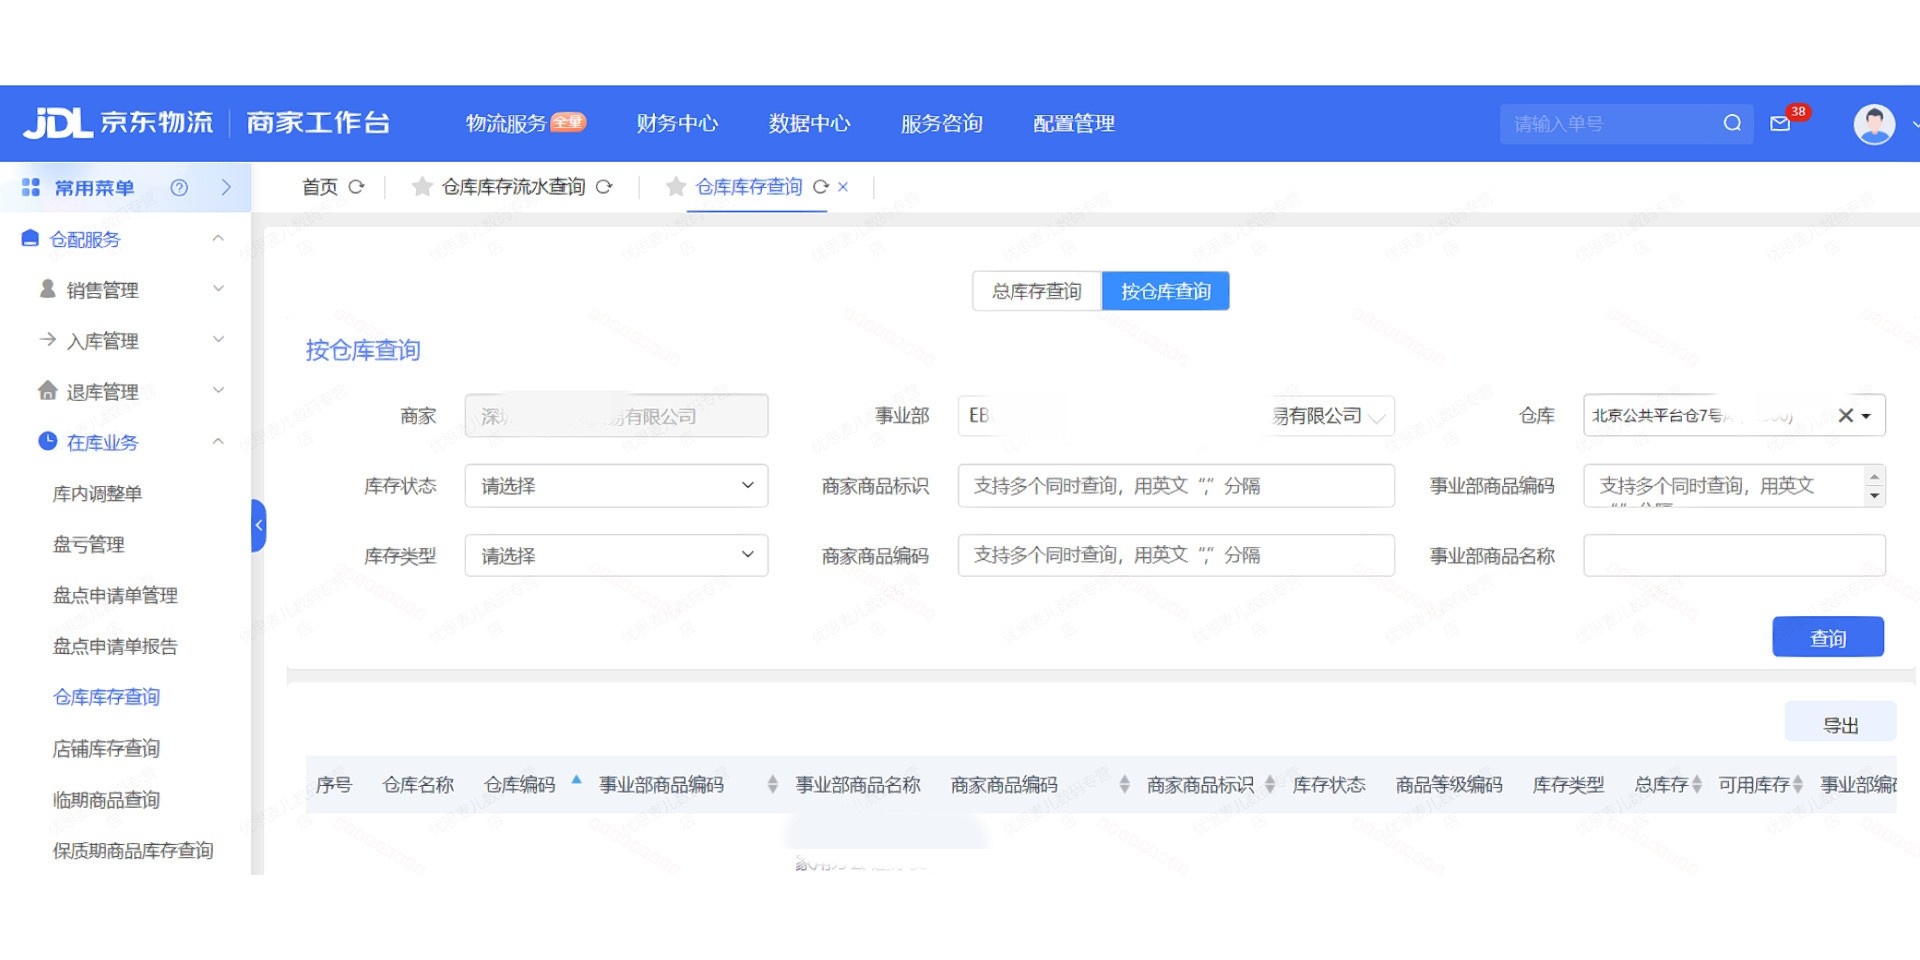Click the 常用菜单 grid icon

pyautogui.click(x=31, y=187)
